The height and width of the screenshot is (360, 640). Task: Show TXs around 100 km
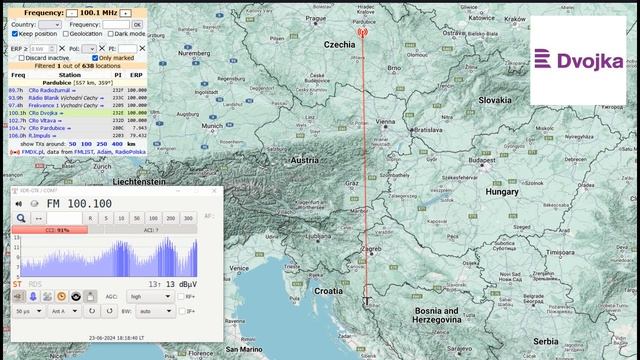pos(86,144)
